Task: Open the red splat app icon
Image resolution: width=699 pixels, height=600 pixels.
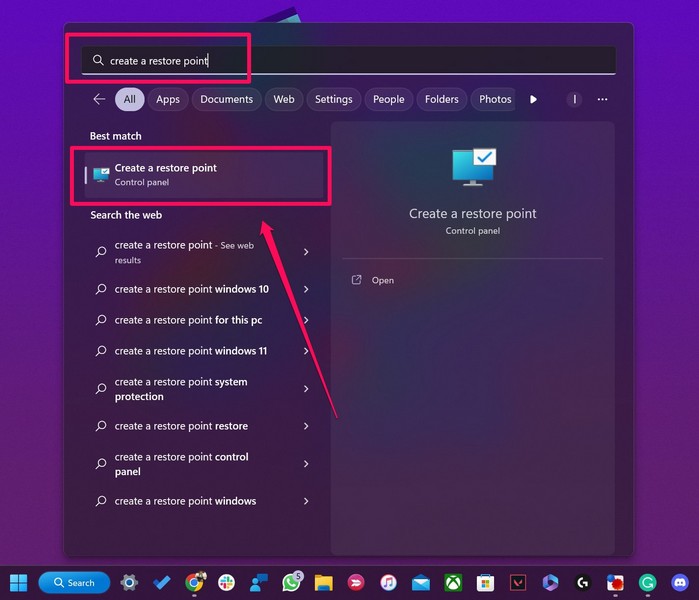Action: click(x=615, y=583)
